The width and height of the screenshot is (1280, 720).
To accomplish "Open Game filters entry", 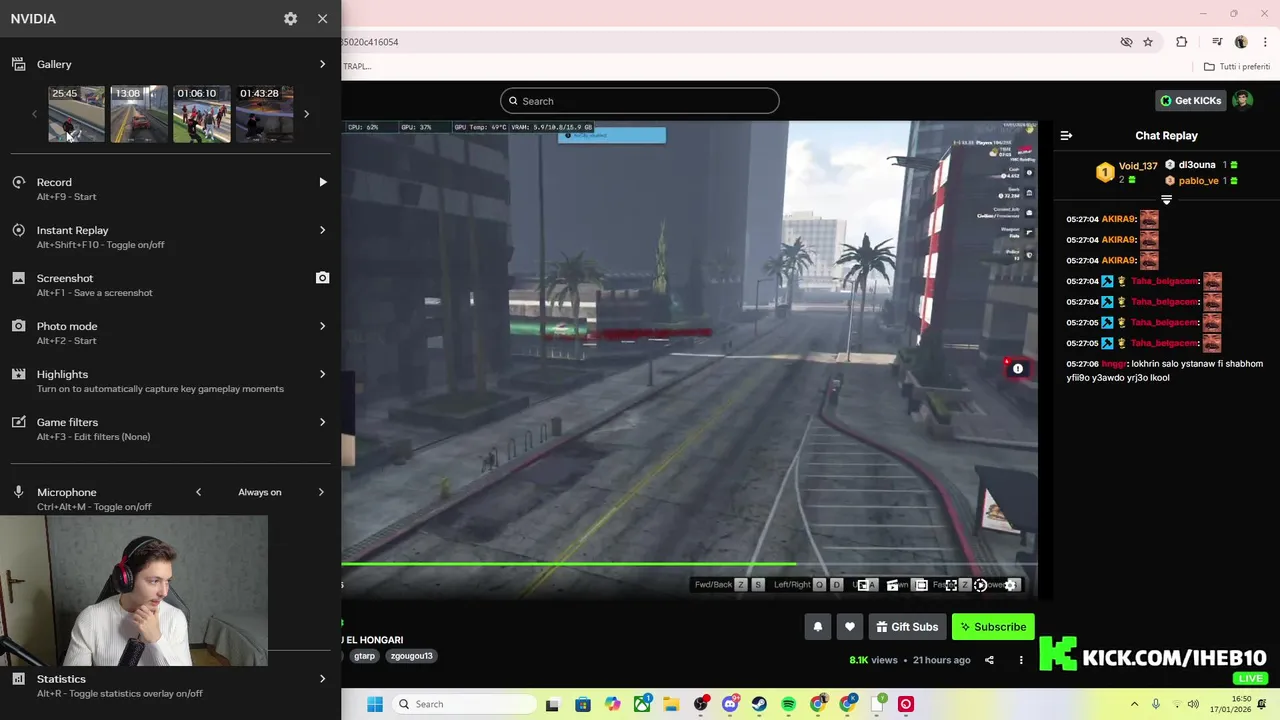I will click(170, 429).
